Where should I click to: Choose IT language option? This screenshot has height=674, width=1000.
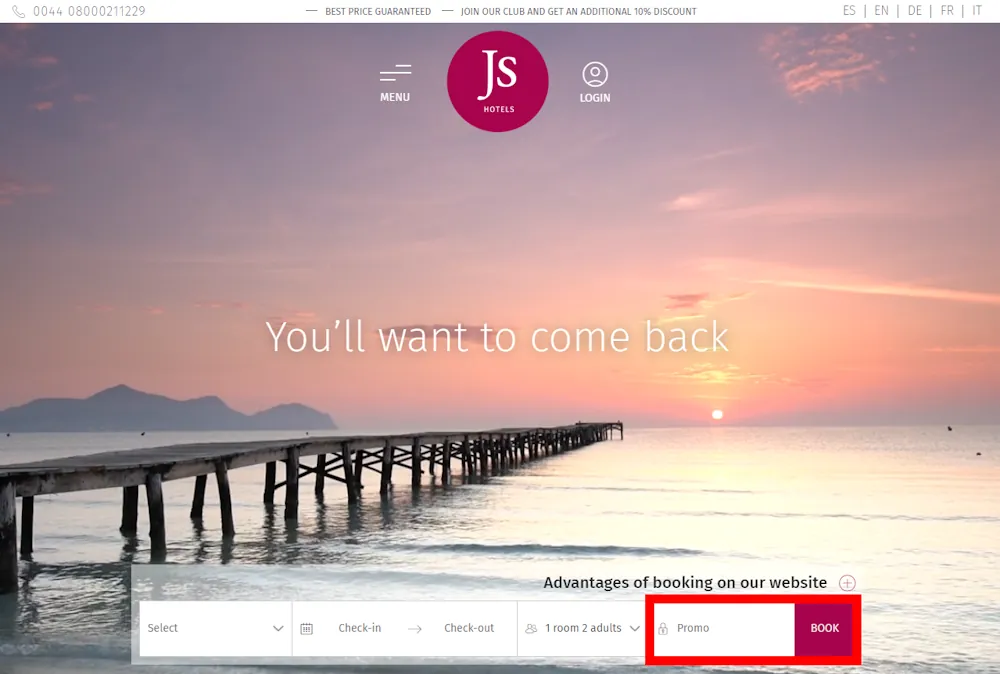[x=977, y=11]
